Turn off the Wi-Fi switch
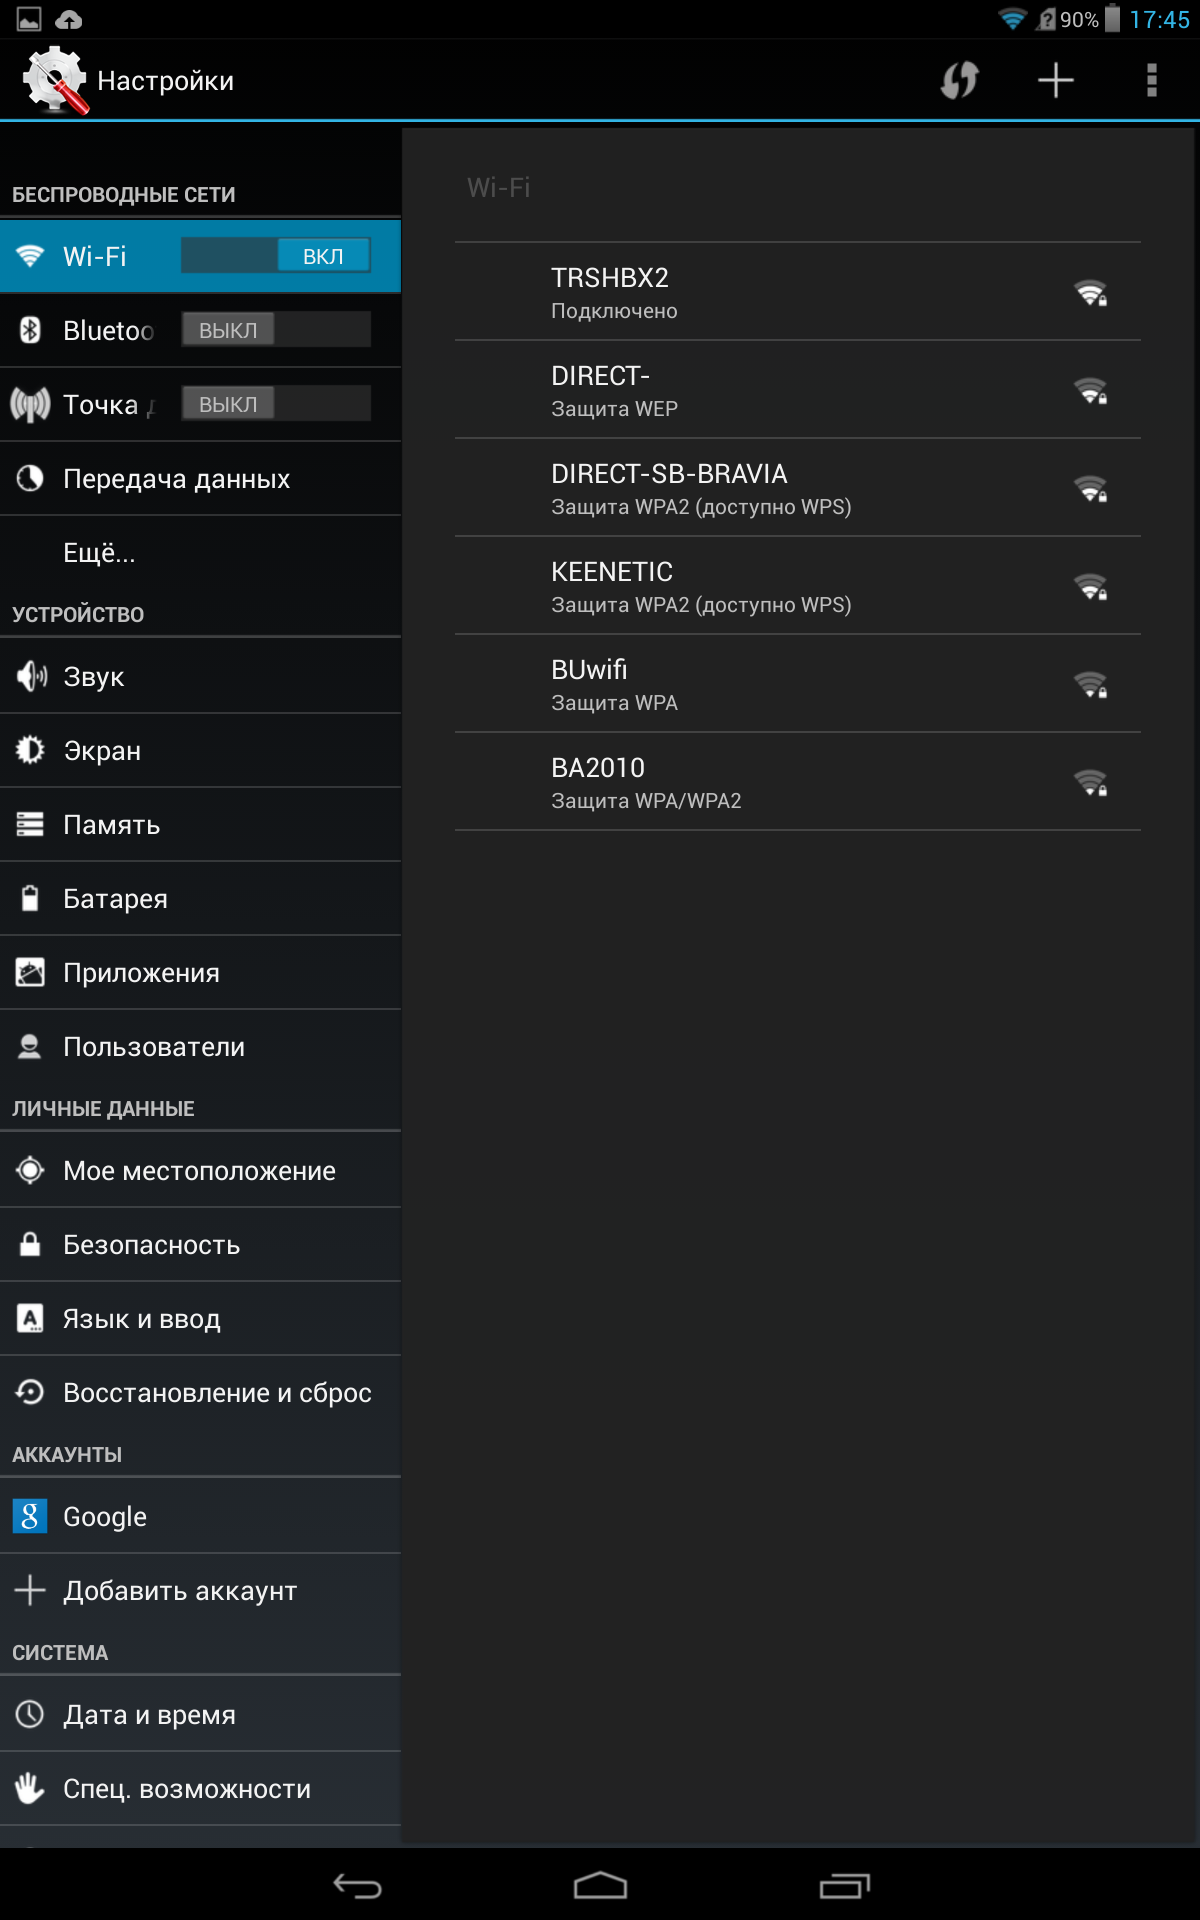This screenshot has width=1200, height=1920. point(276,256)
